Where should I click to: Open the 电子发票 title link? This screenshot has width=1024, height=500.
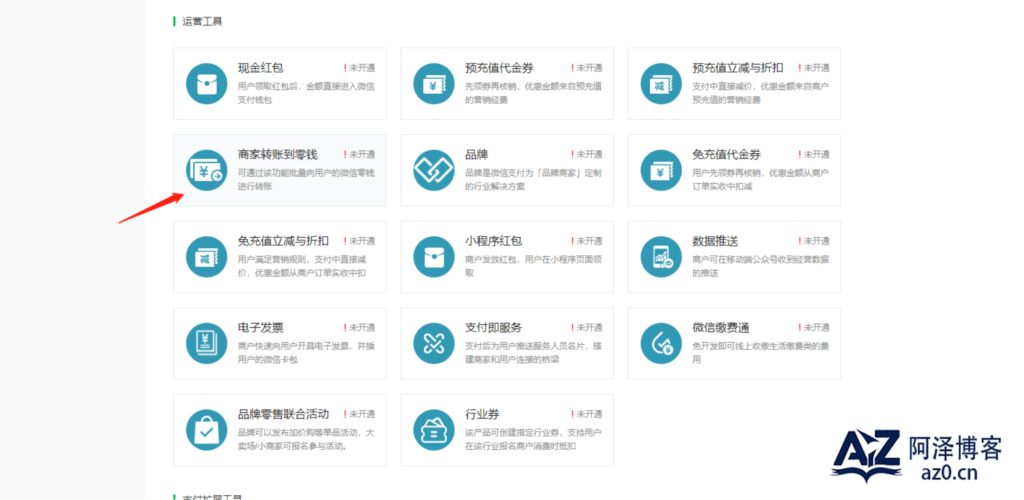click(261, 328)
